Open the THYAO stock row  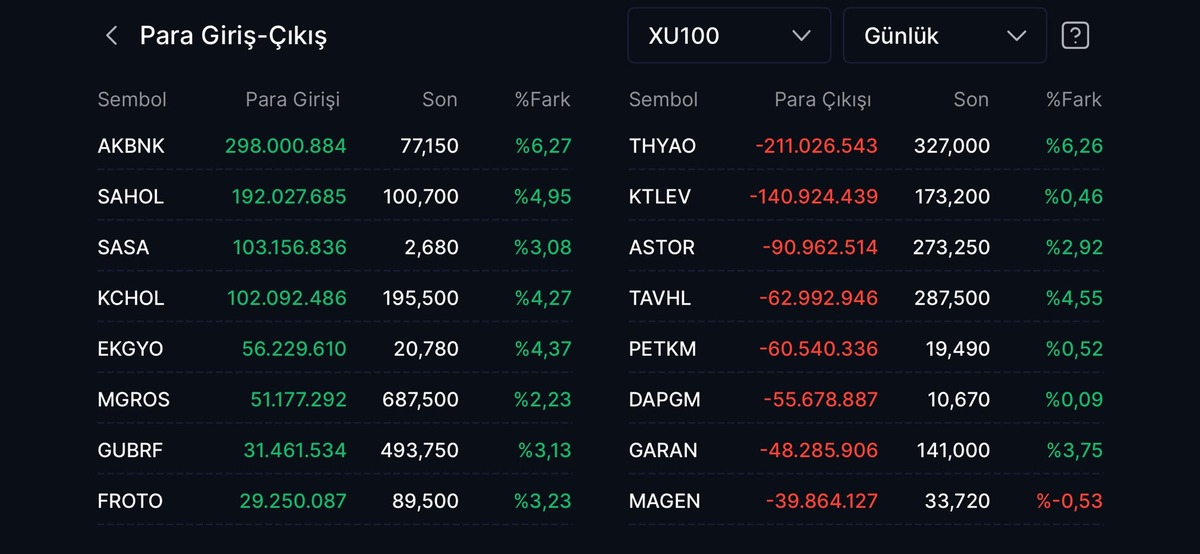point(866,146)
